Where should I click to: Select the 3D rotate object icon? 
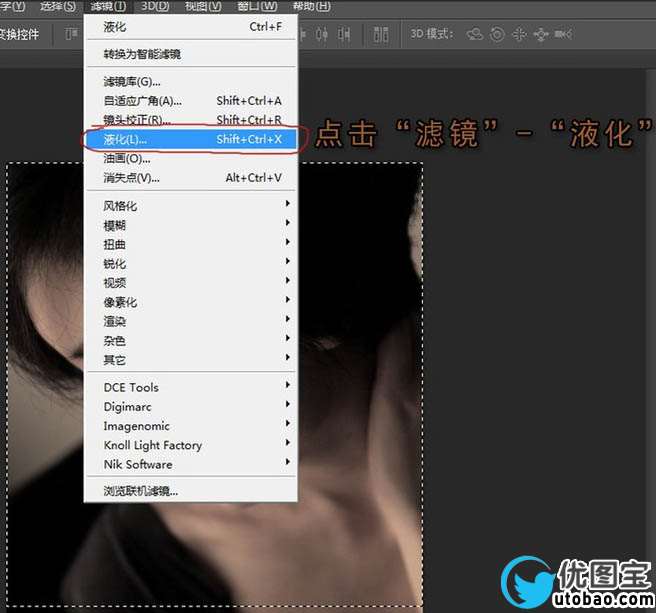475,34
